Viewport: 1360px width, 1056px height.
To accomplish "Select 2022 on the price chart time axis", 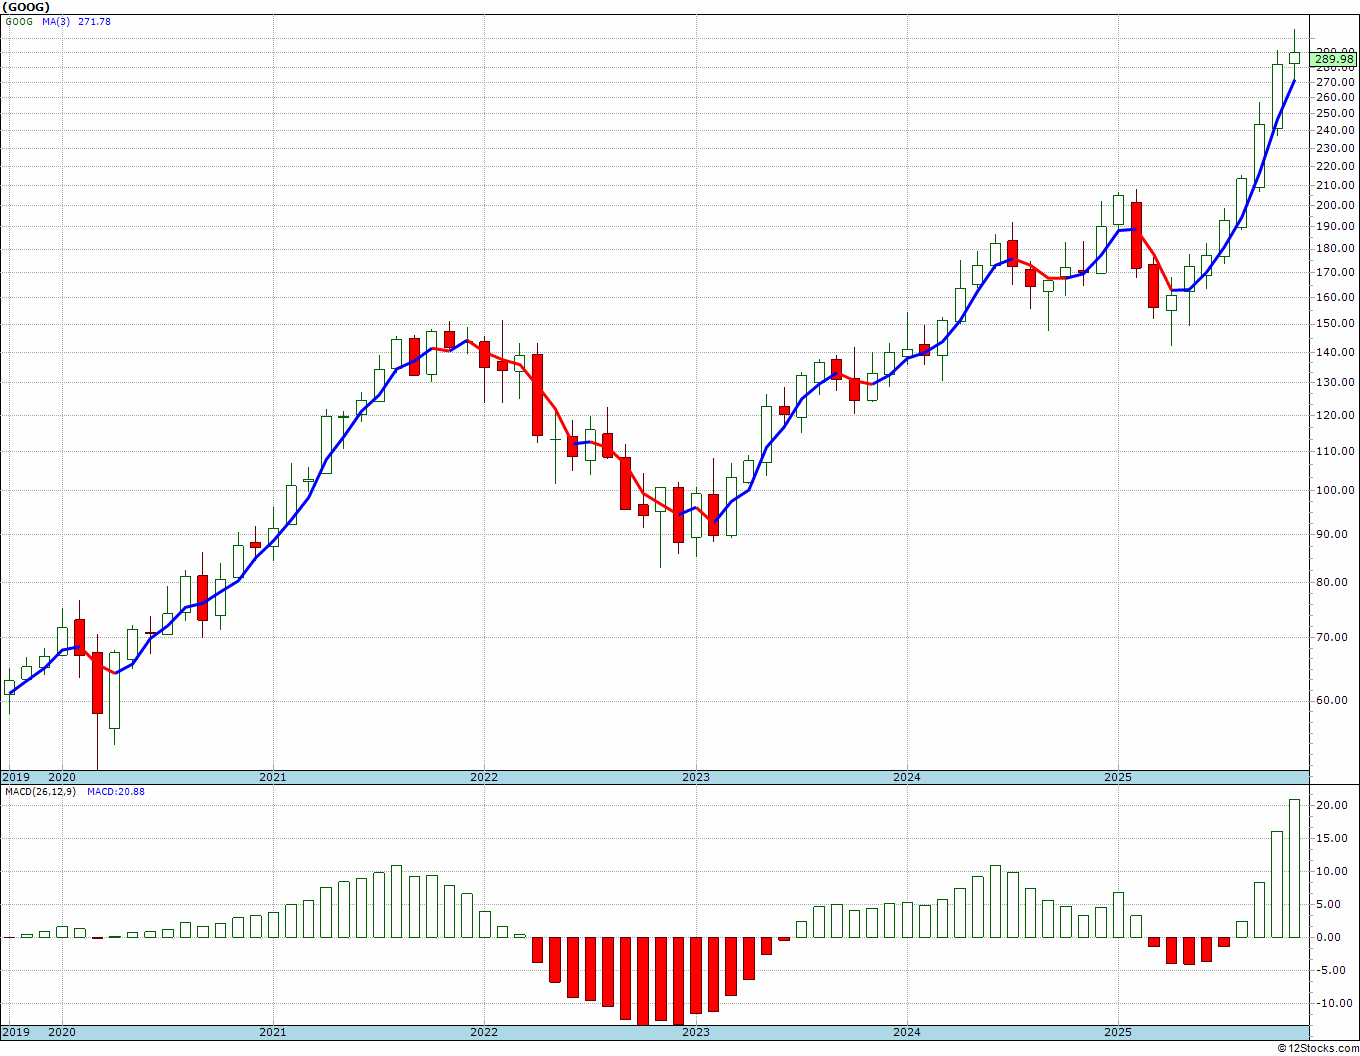I will 484,777.
